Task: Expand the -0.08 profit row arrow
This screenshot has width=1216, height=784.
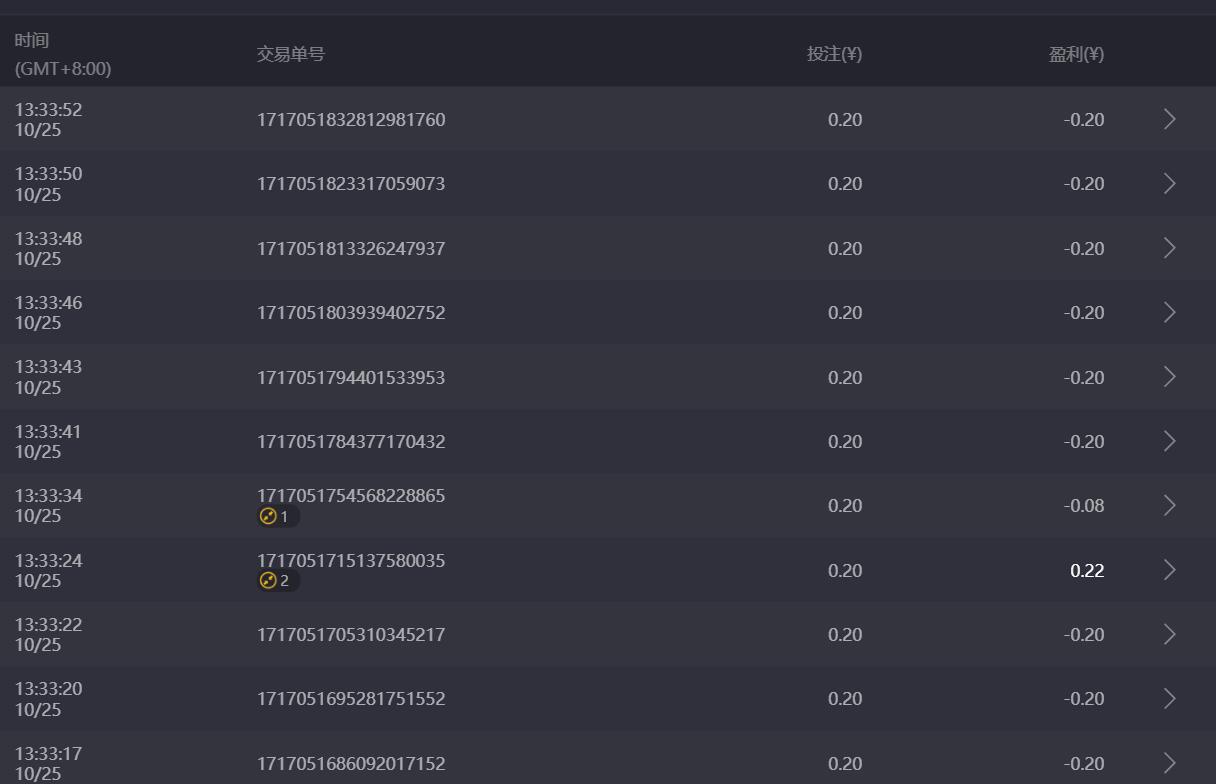Action: 1169,506
